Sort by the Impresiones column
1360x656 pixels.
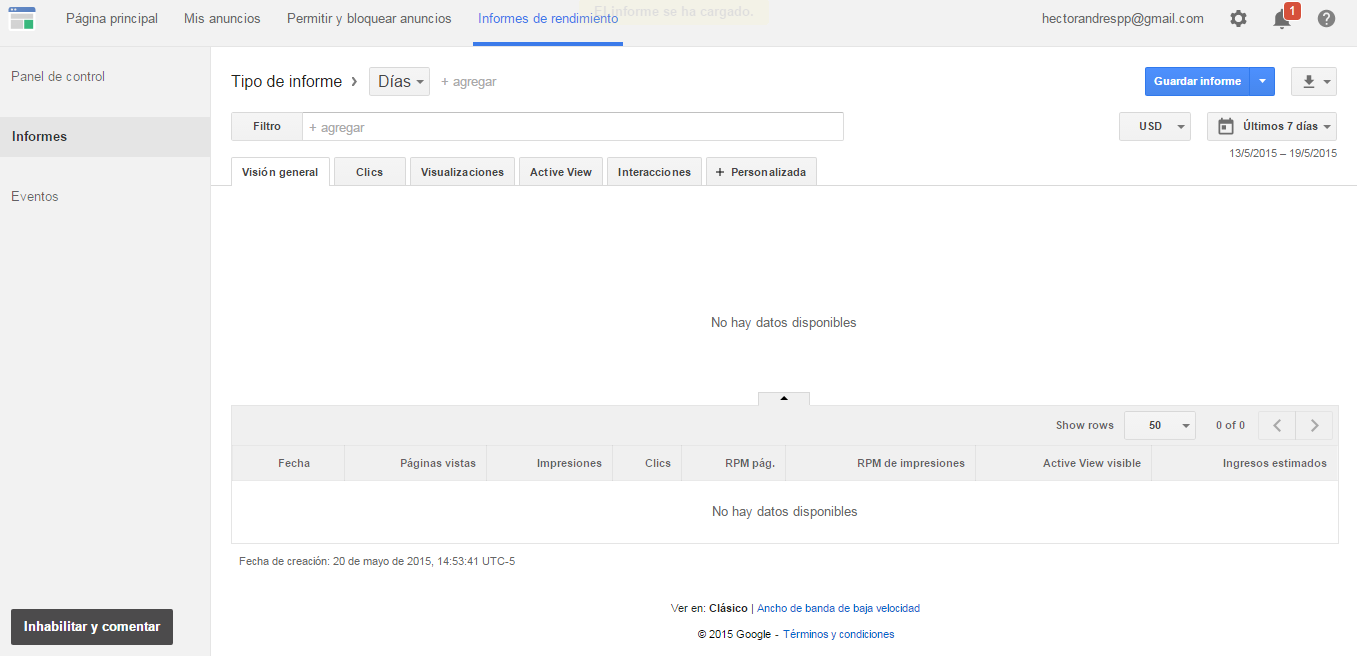[569, 463]
